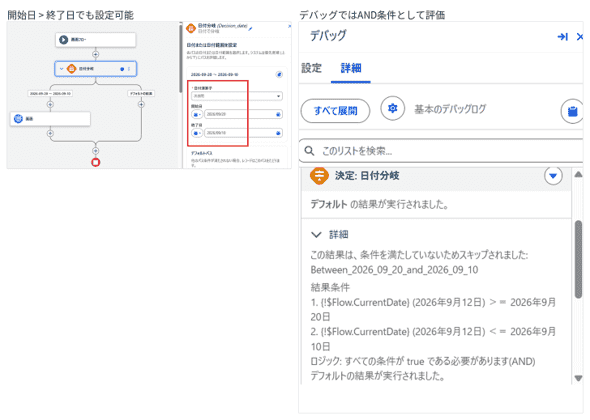Add element under the date range branch
Screen dimensions: 590x420
[x=50, y=104]
